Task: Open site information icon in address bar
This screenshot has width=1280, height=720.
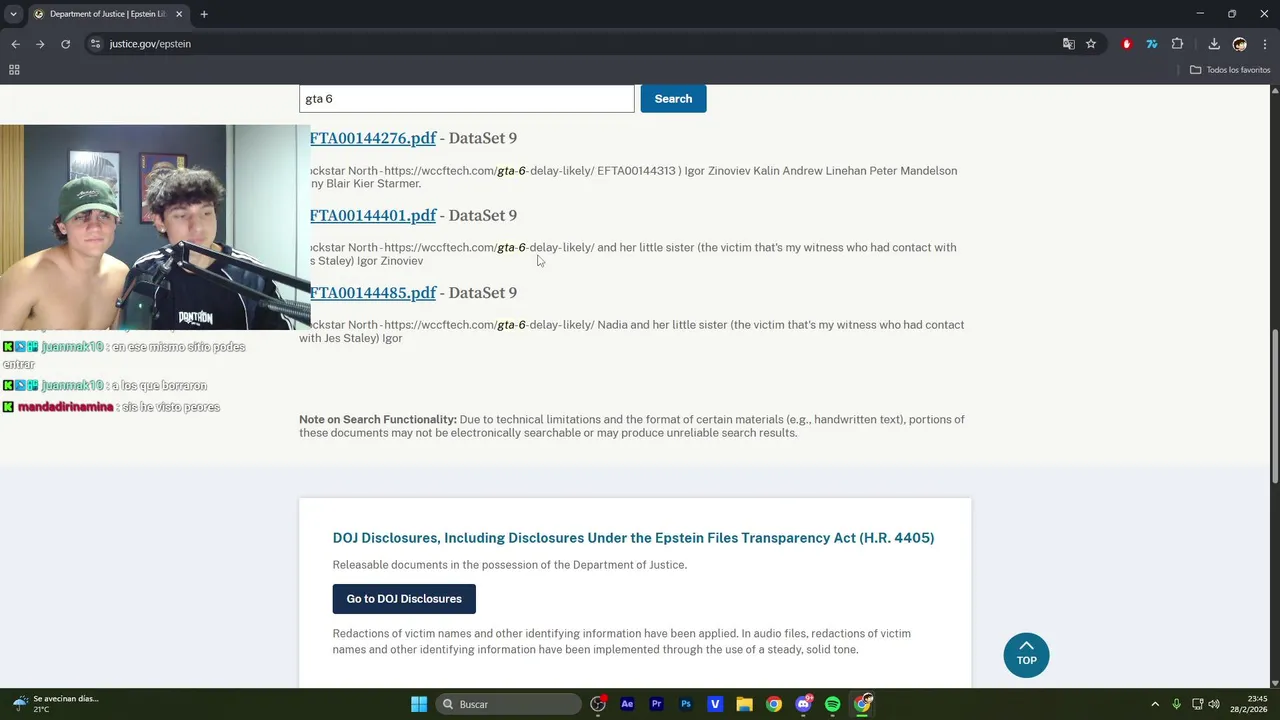Action: tap(95, 44)
